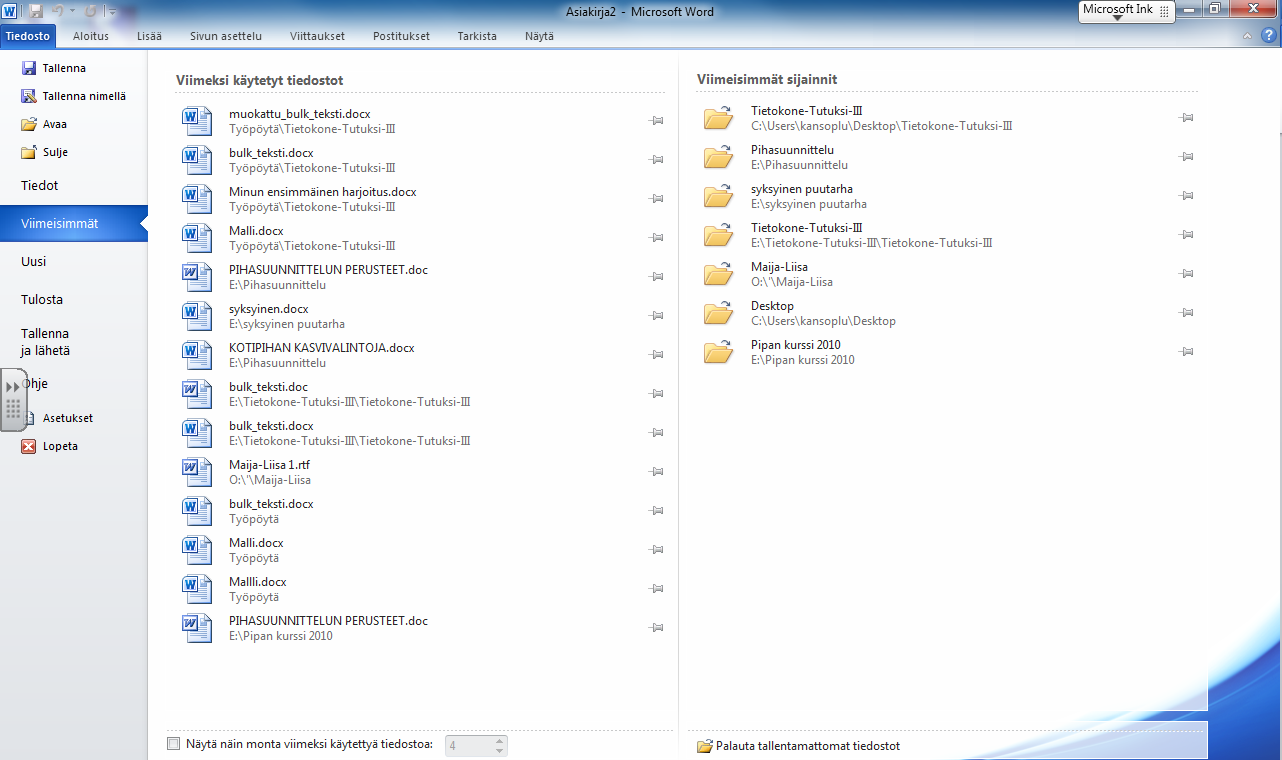This screenshot has height=760, width=1282.
Task: Minimize the ribbon with caret icon
Action: (x=1247, y=36)
